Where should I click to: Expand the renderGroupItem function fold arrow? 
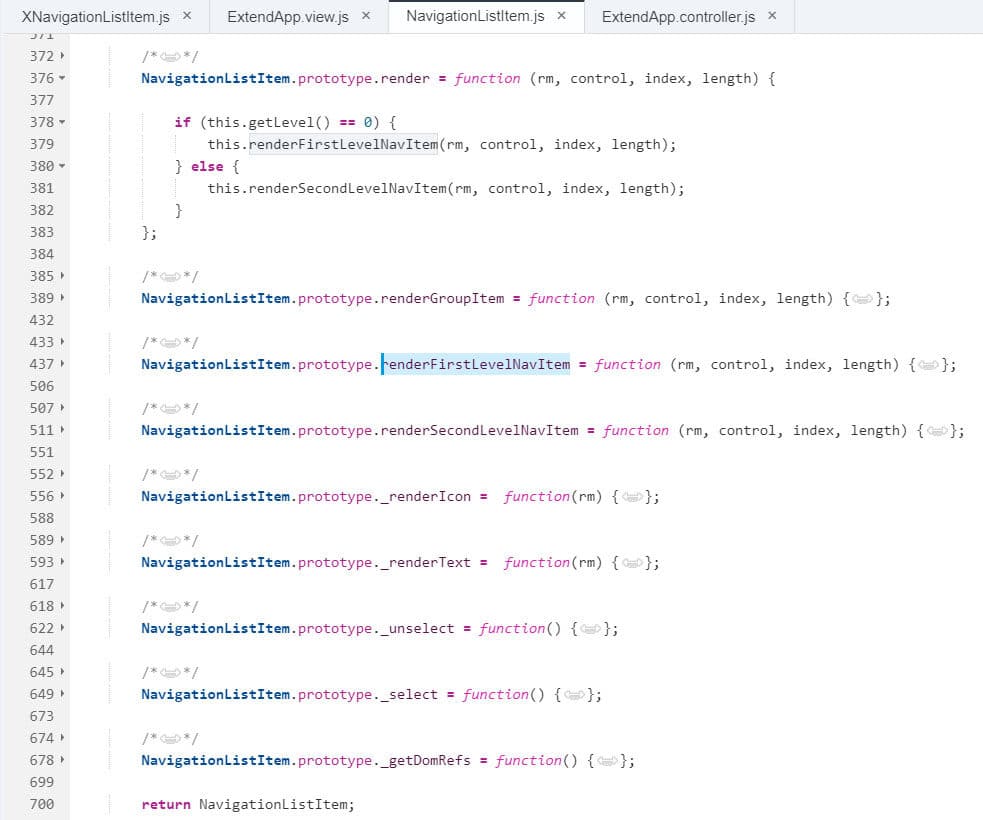click(62, 298)
